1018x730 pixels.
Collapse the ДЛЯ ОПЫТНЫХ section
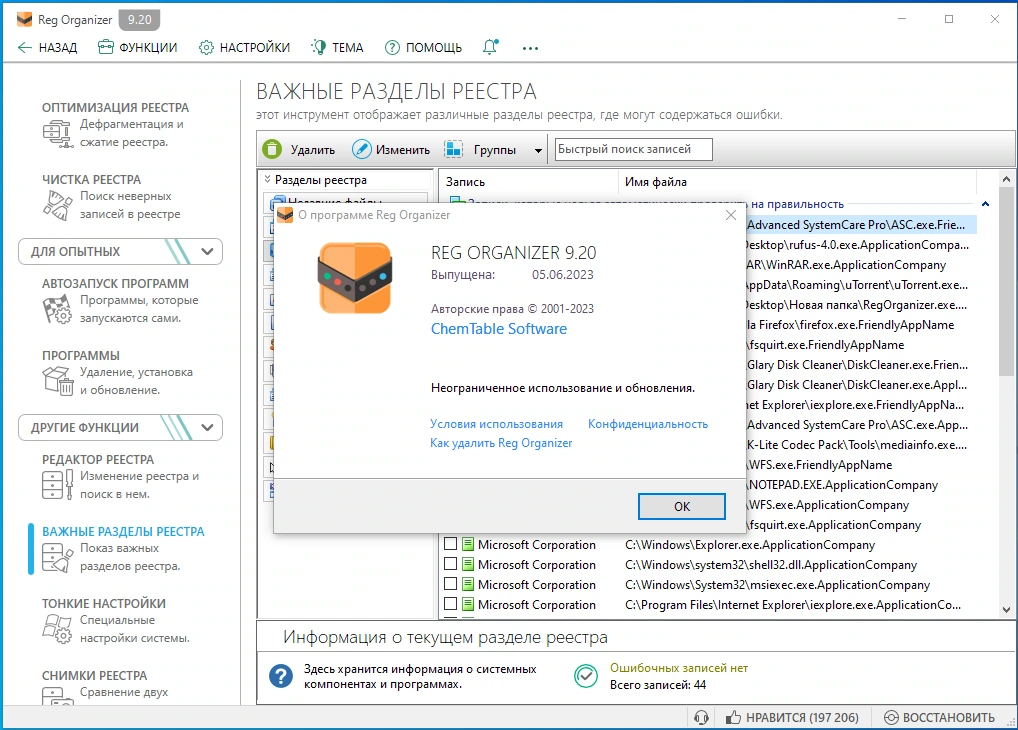pyautogui.click(x=207, y=251)
